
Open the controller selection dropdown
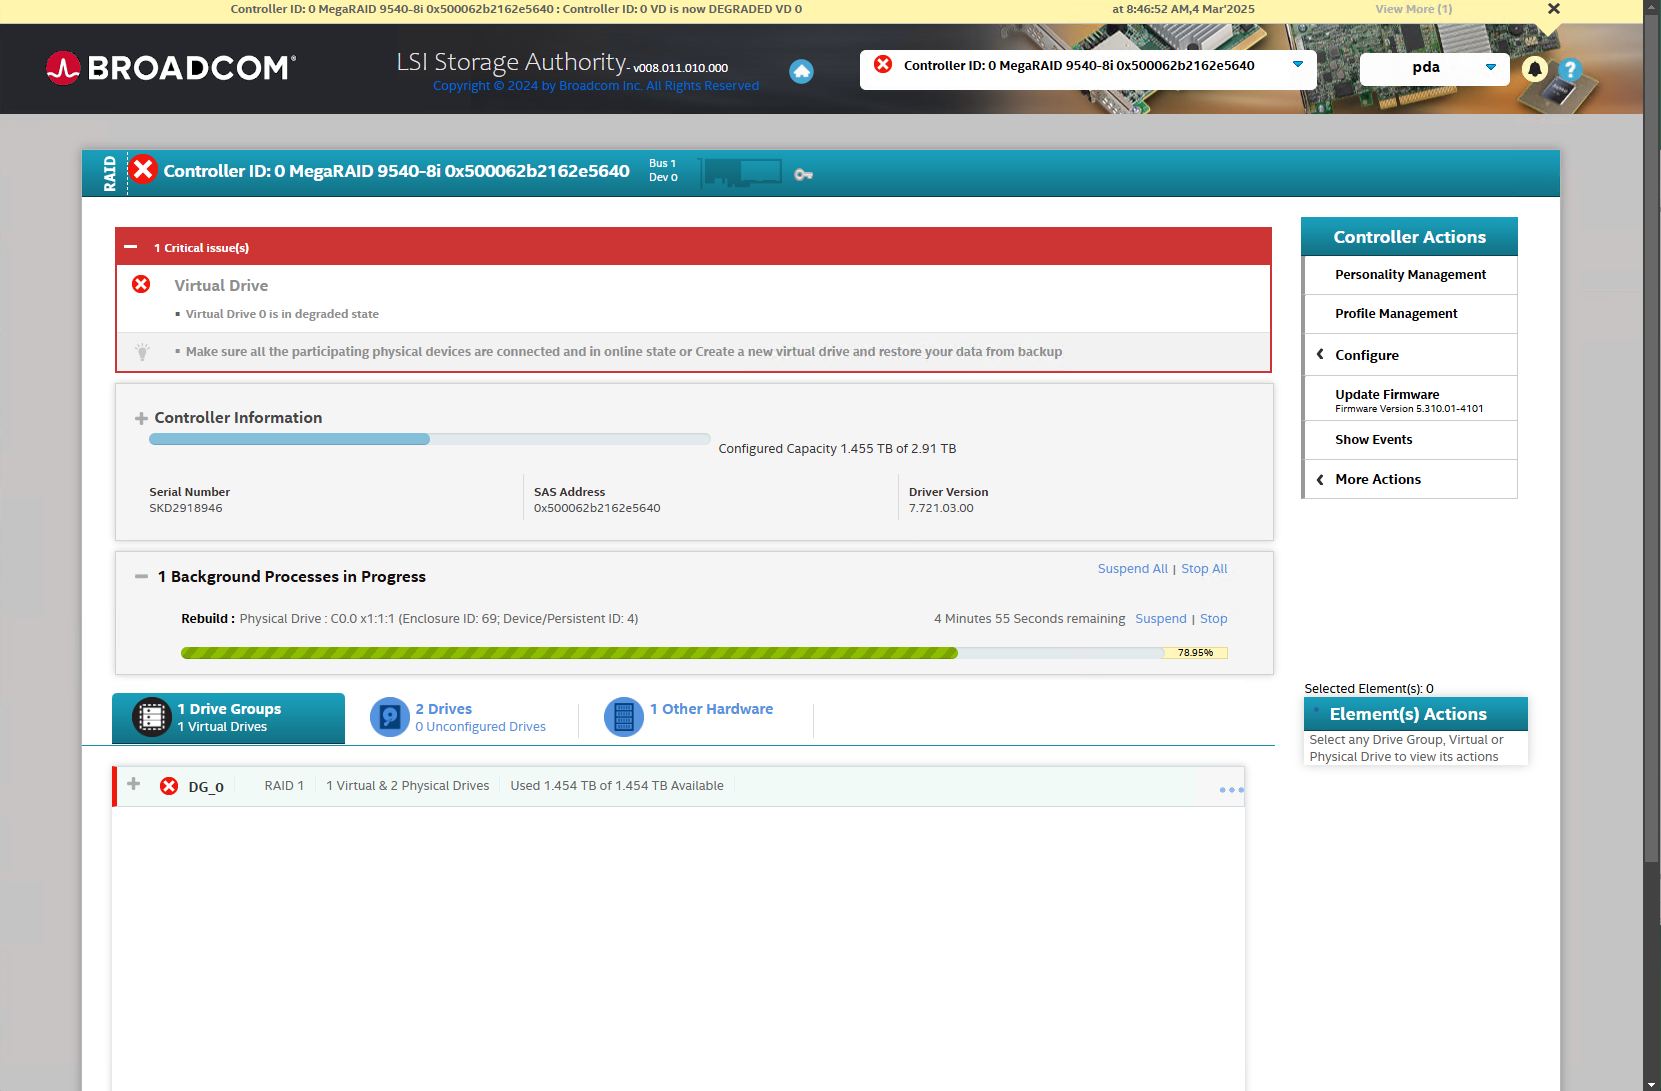1298,65
